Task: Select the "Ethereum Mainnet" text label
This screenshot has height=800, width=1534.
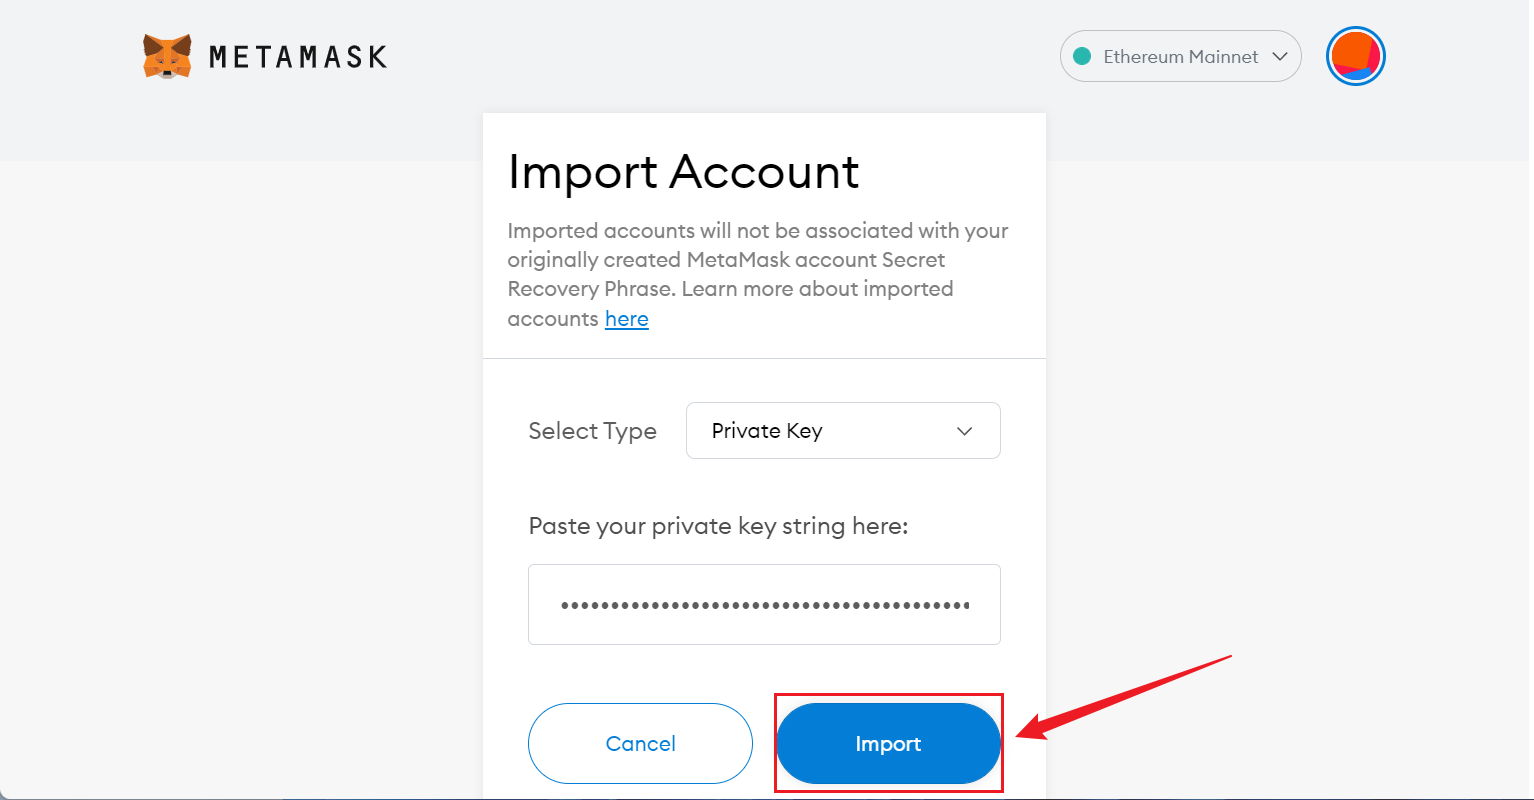Action: [x=1180, y=57]
